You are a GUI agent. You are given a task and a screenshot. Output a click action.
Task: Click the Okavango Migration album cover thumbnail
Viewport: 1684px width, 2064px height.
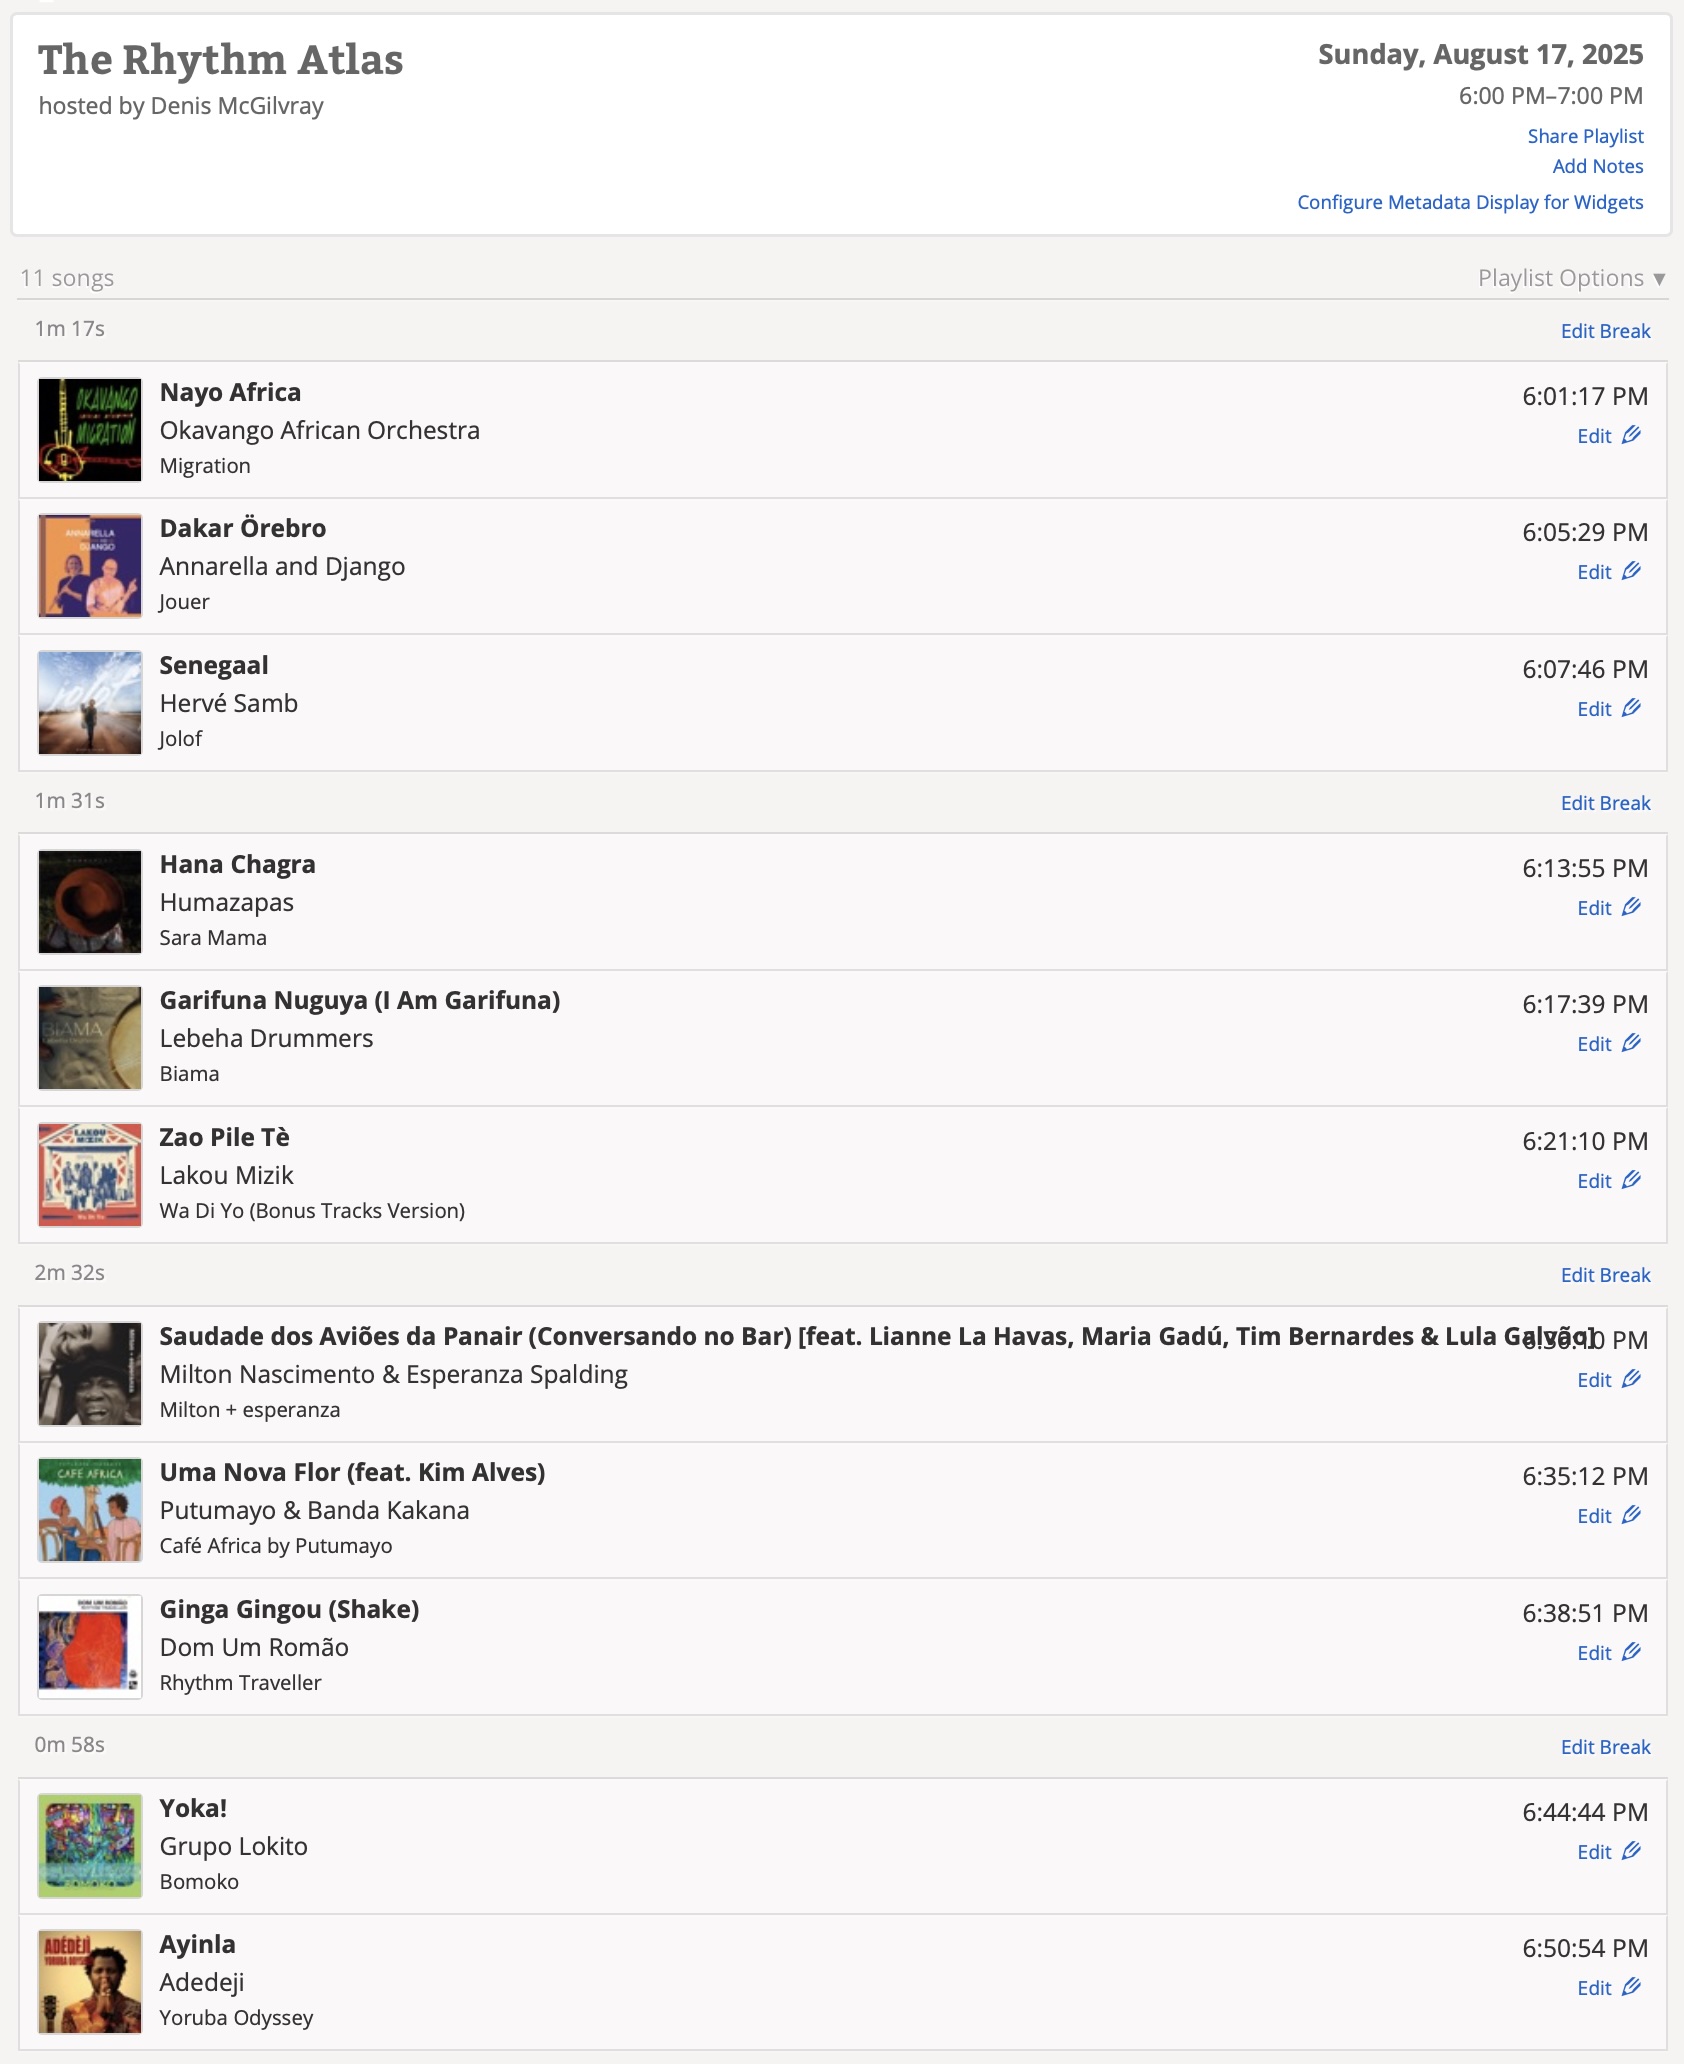click(x=90, y=430)
